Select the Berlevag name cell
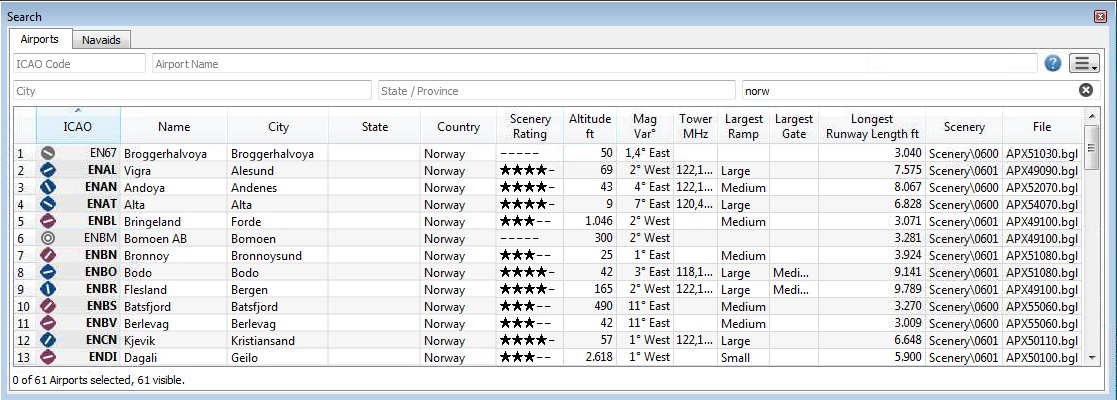Image resolution: width=1117 pixels, height=400 pixels. (174, 323)
